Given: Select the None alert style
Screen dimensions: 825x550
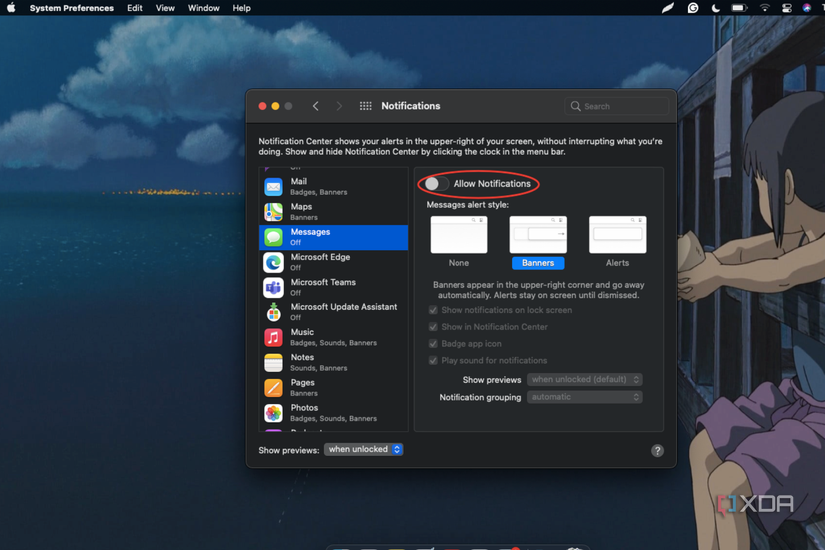Looking at the screenshot, I should (459, 242).
